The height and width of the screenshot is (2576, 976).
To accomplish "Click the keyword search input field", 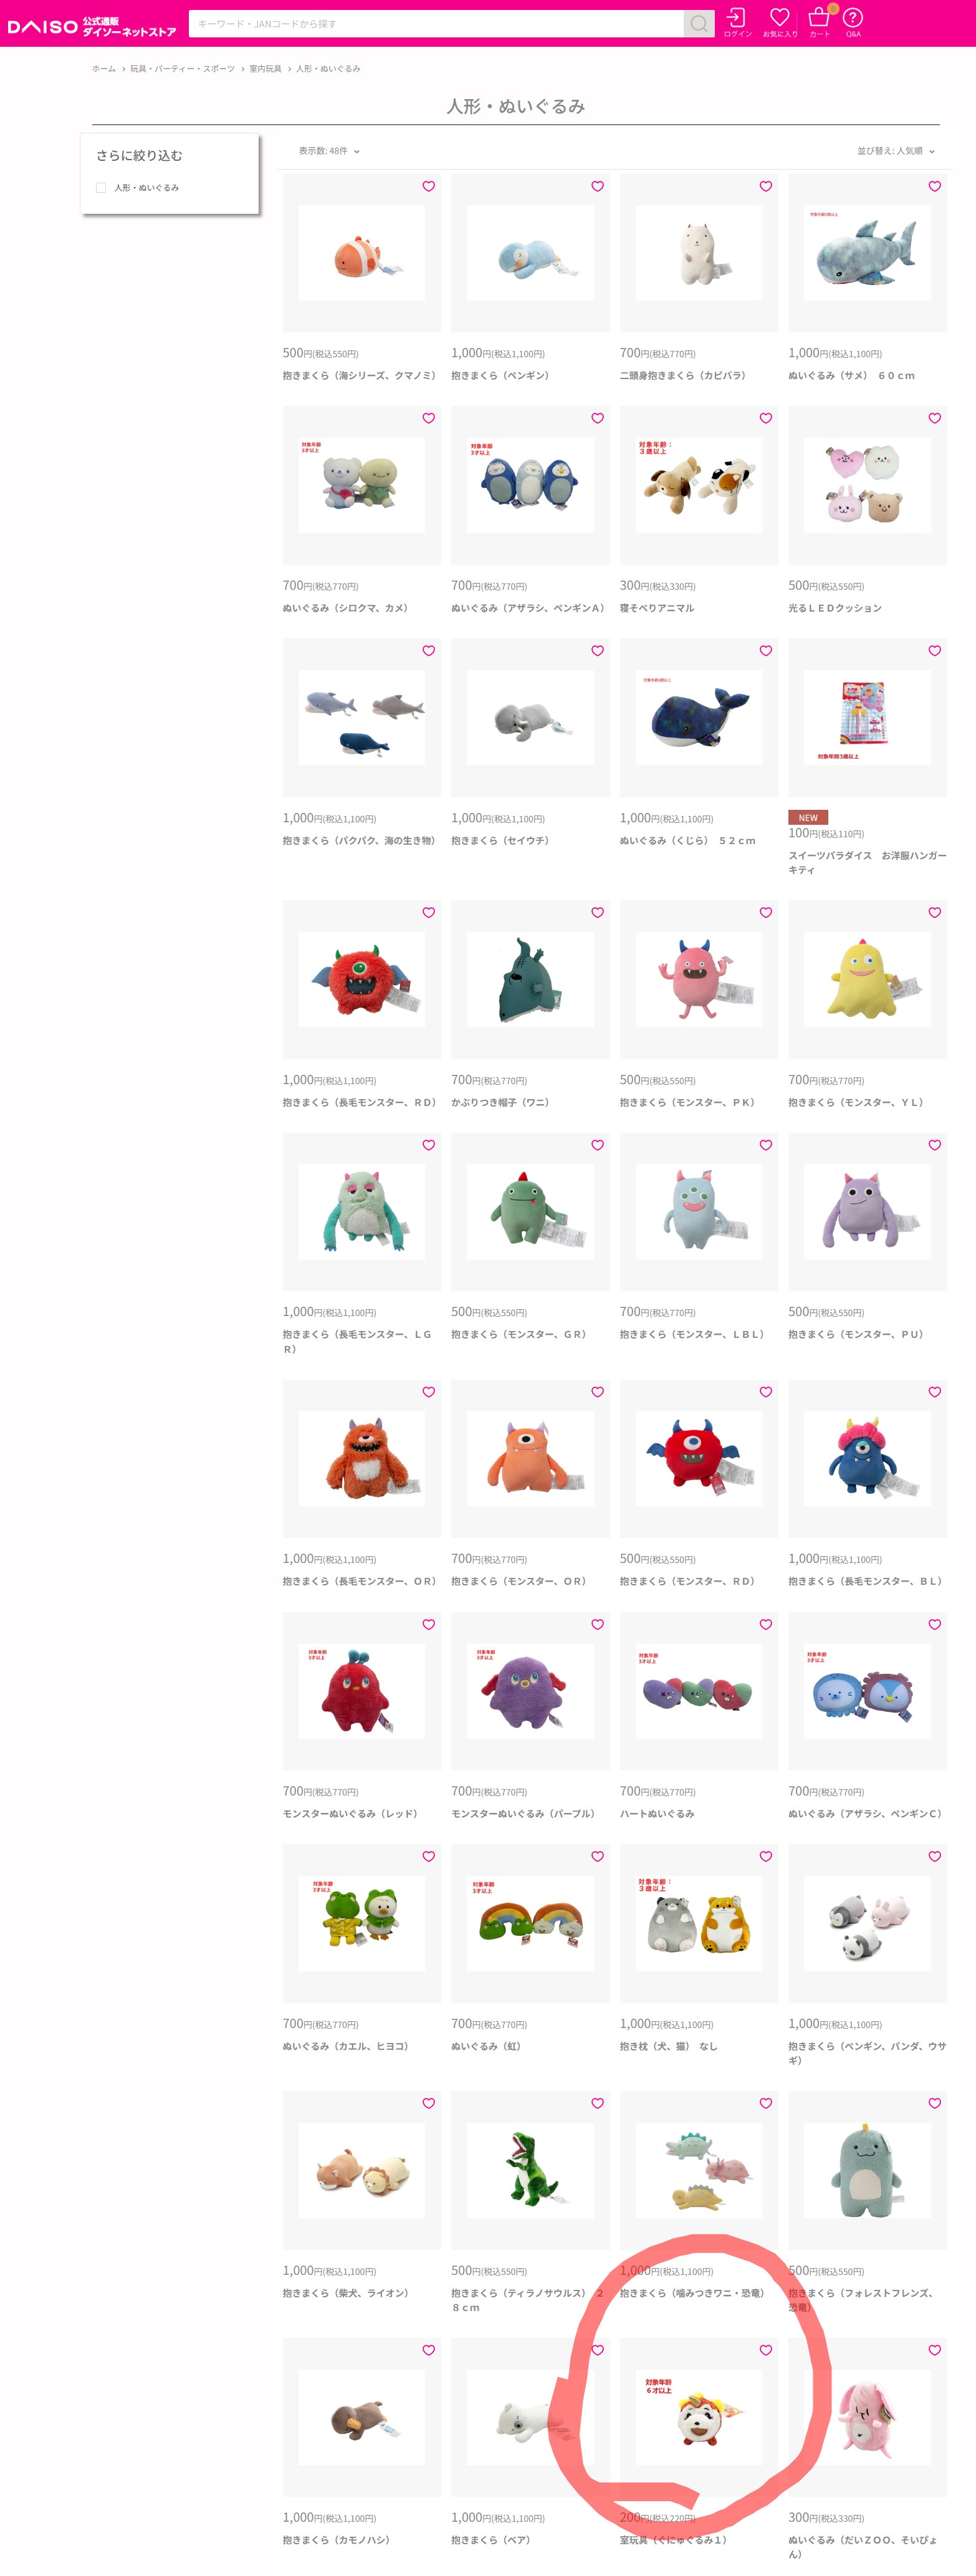I will [436, 24].
